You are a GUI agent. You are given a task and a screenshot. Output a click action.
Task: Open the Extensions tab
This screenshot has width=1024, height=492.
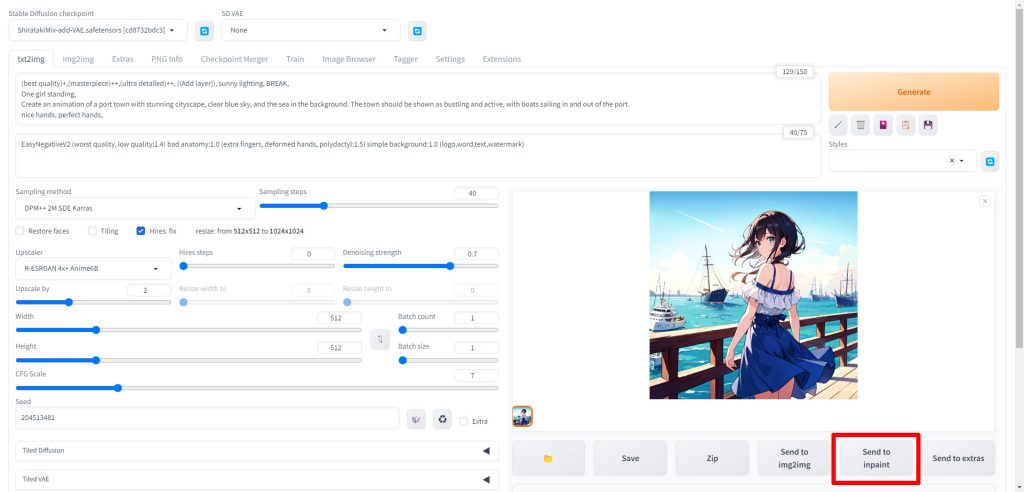(502, 59)
